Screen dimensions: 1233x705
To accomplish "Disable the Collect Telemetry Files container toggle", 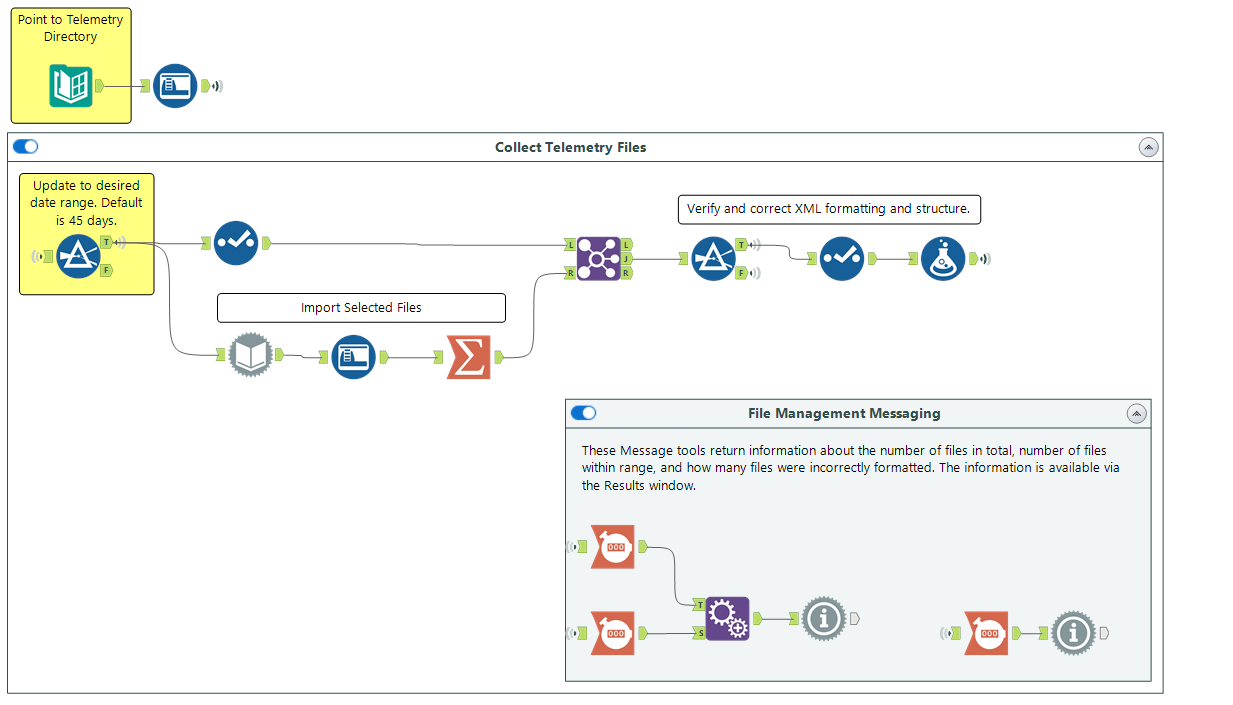I will (x=25, y=146).
